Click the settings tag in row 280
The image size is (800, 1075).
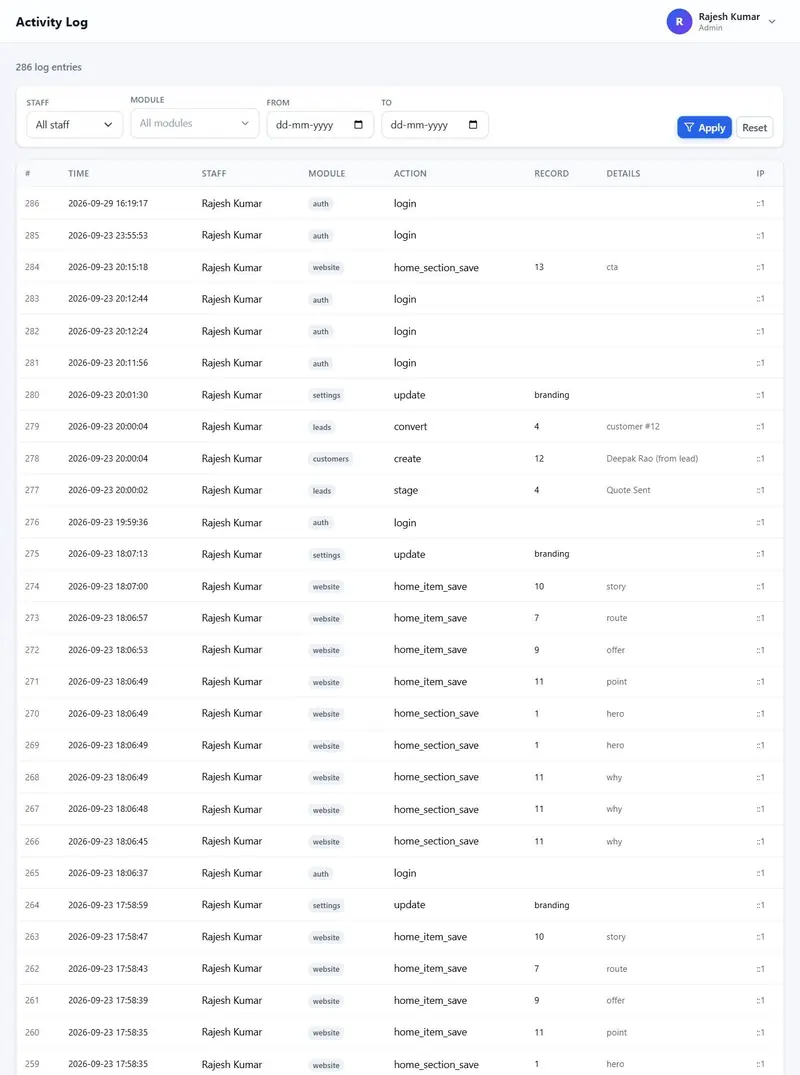(x=326, y=395)
